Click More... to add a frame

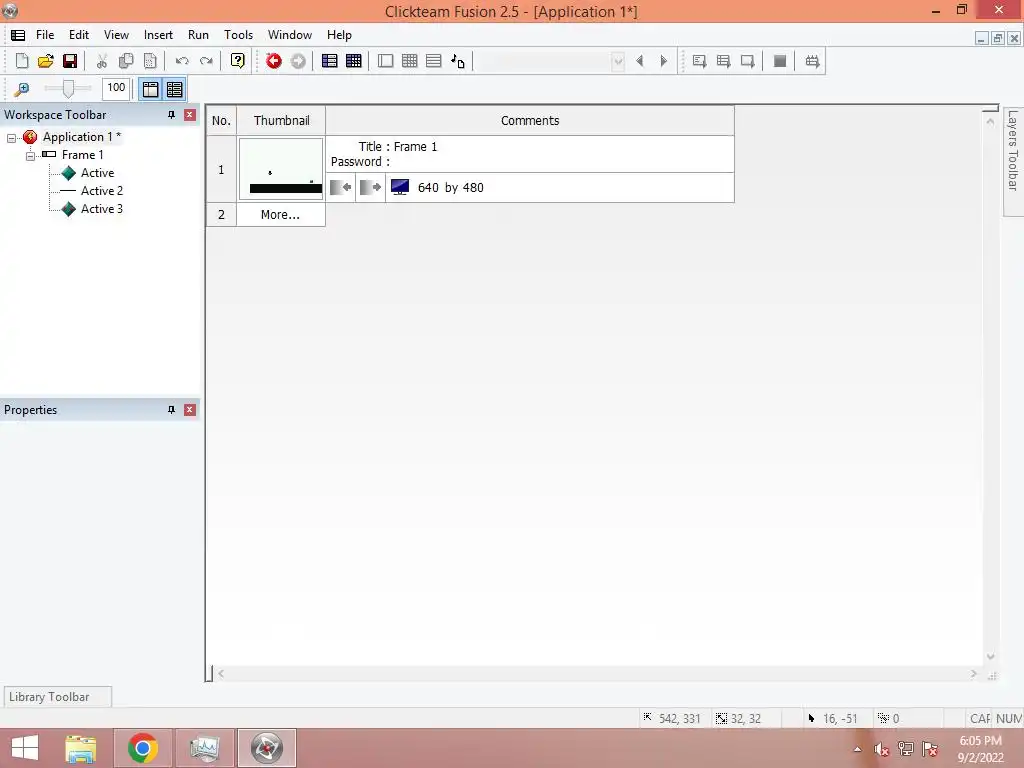tap(280, 215)
